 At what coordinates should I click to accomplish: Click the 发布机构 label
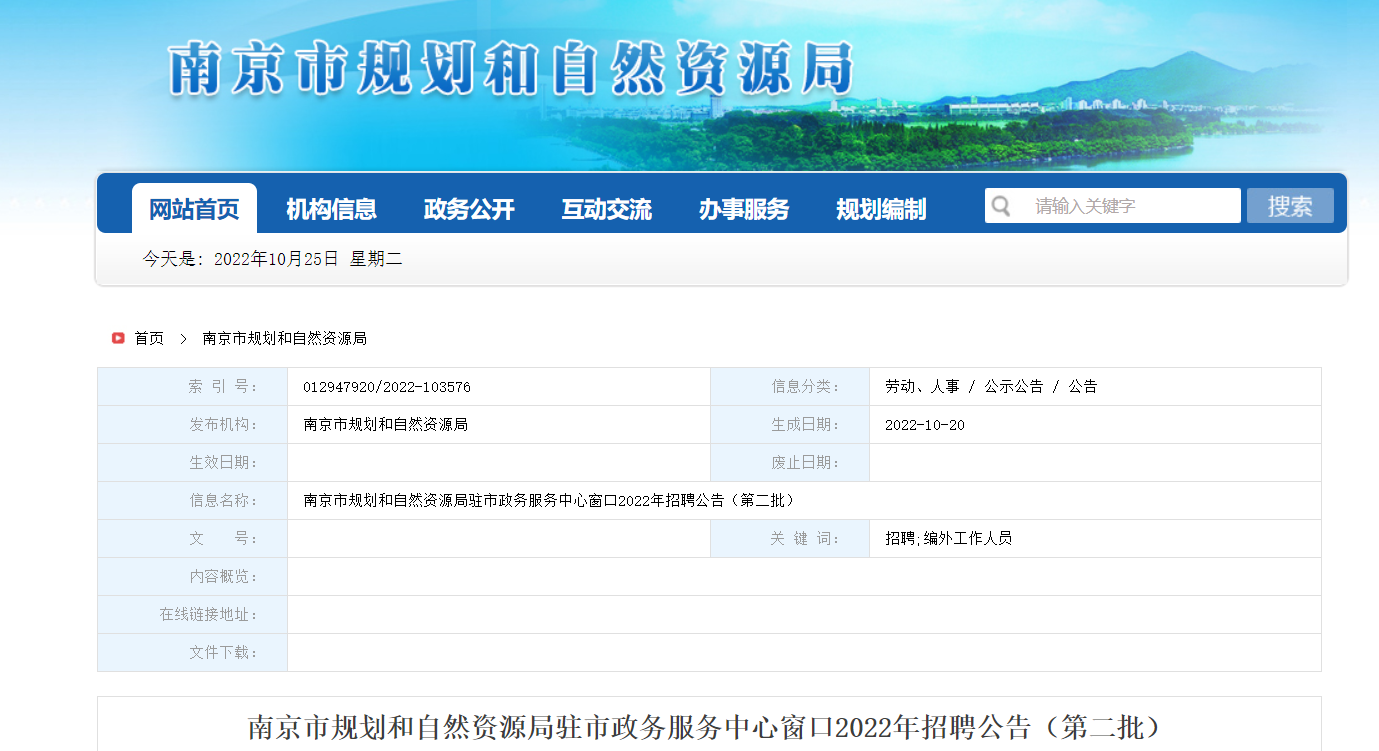point(223,424)
